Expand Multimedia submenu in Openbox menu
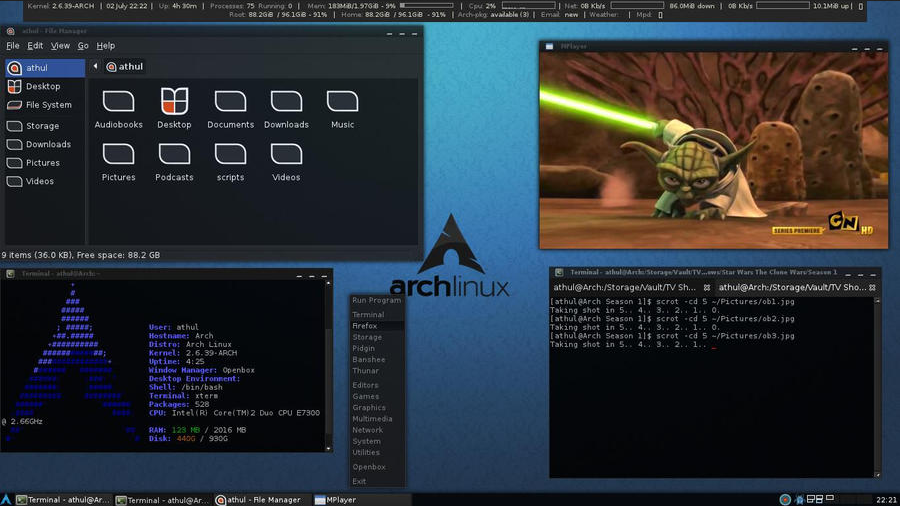The width and height of the screenshot is (900, 506). click(377, 419)
